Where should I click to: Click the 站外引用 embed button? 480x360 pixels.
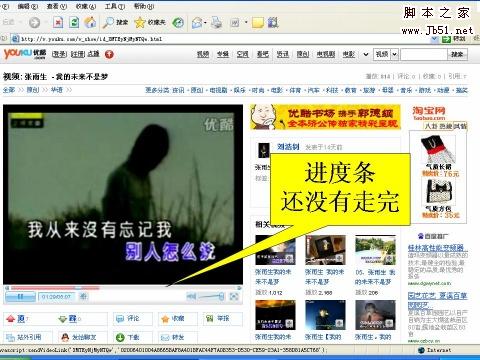click(x=28, y=337)
